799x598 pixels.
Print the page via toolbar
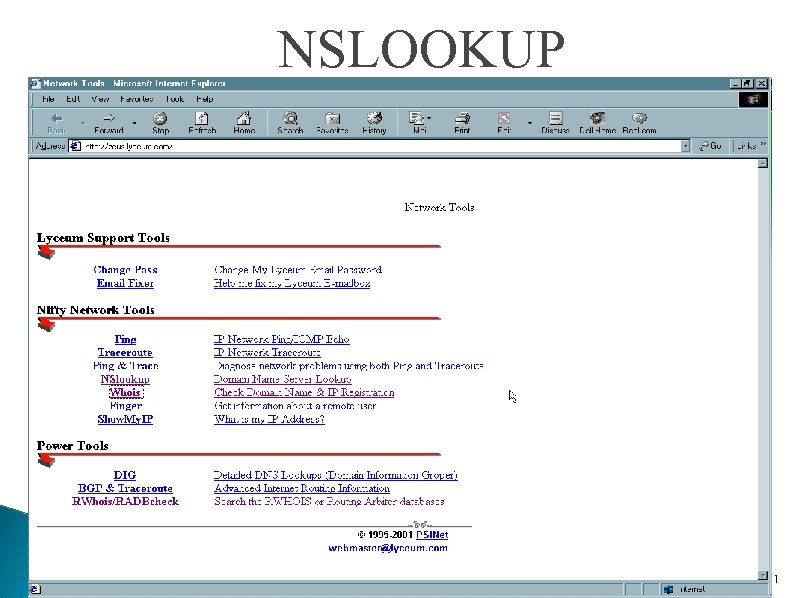(x=462, y=123)
